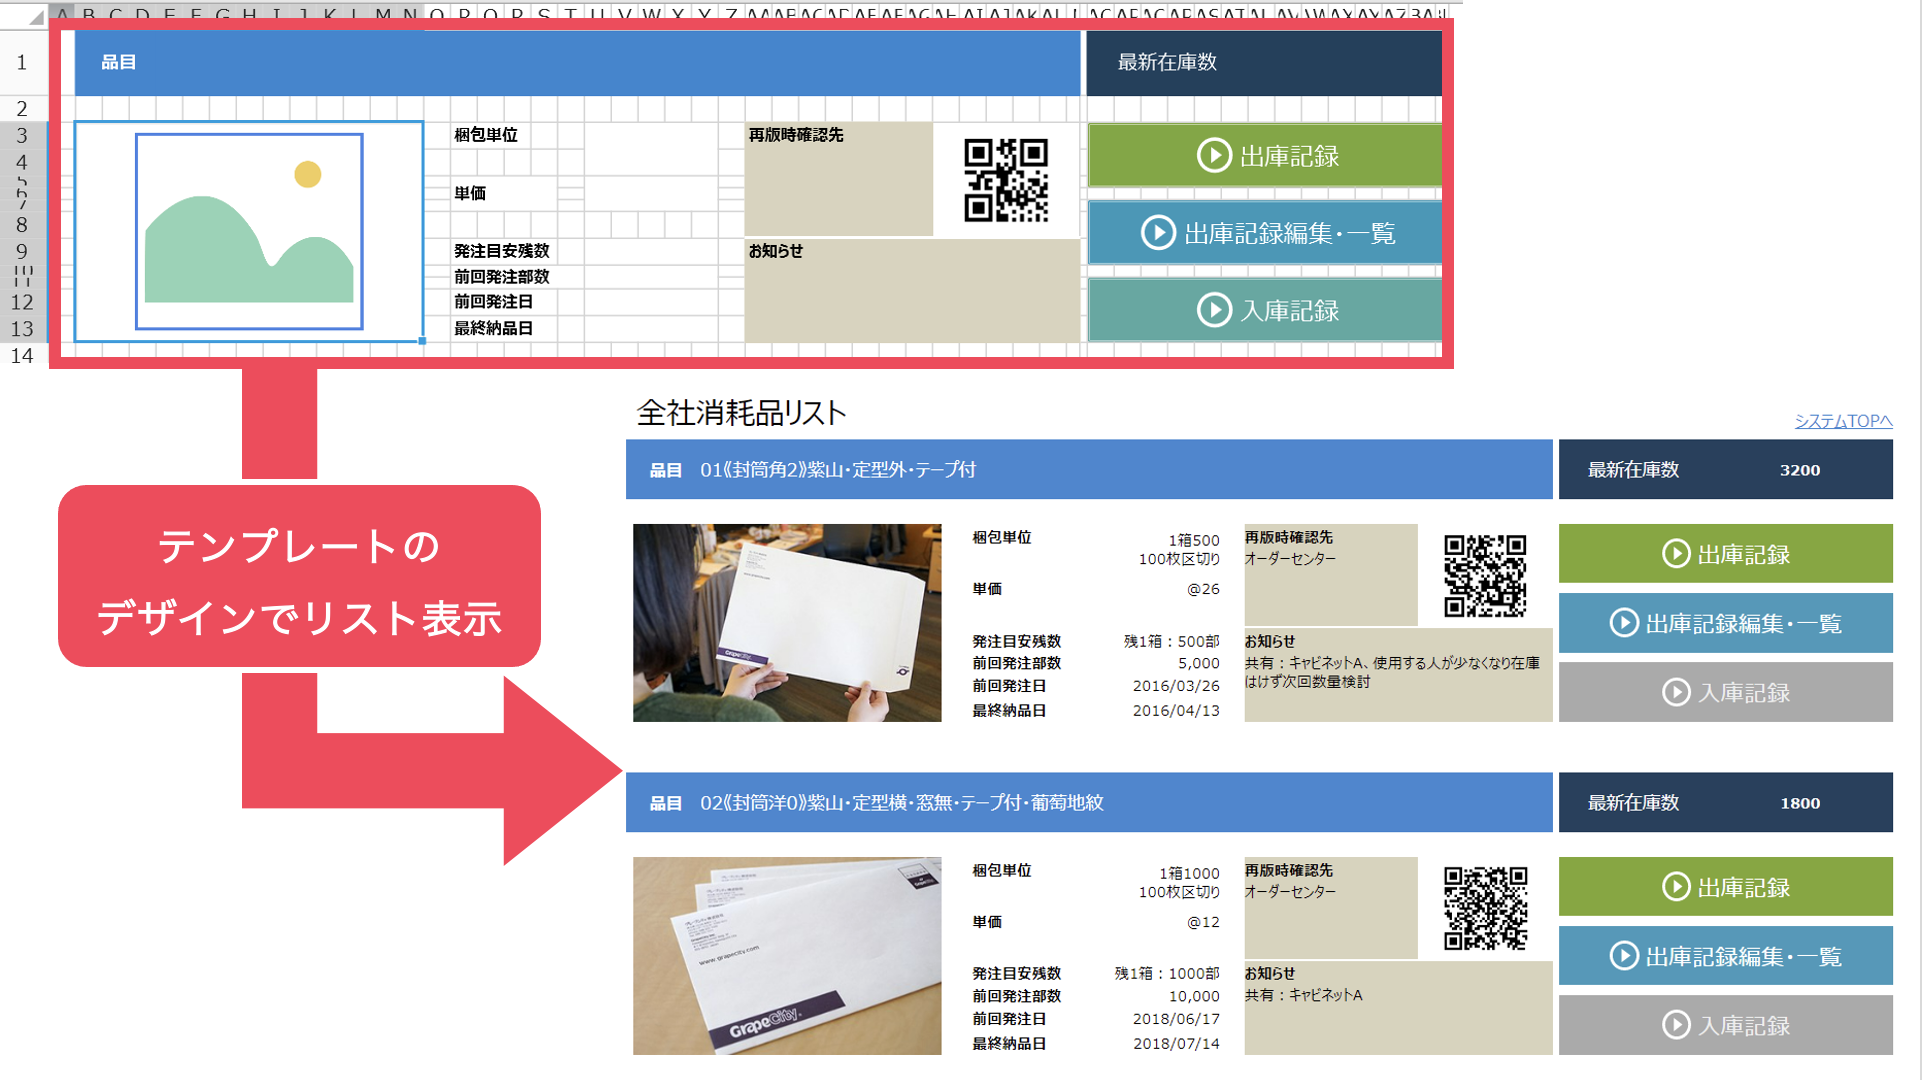1922x1080 pixels.
Task: Click the QR code in the template
Action: [1005, 180]
